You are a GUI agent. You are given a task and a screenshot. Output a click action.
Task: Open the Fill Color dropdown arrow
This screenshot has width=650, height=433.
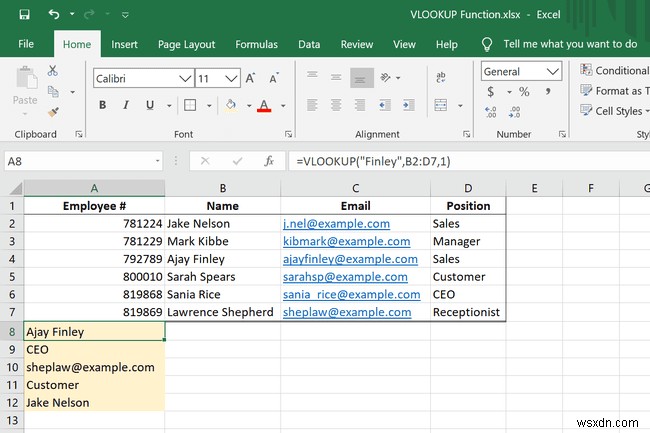point(249,106)
